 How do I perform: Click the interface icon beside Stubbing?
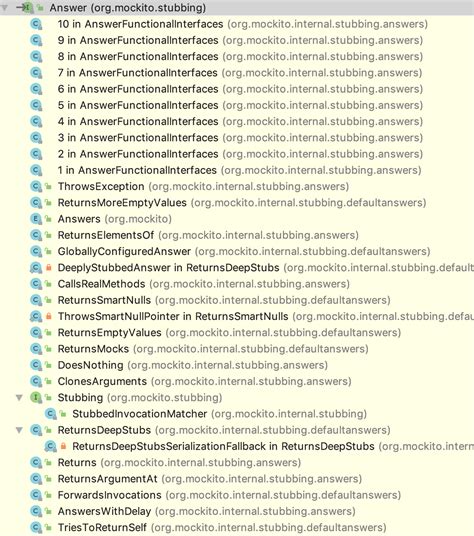click(x=36, y=398)
